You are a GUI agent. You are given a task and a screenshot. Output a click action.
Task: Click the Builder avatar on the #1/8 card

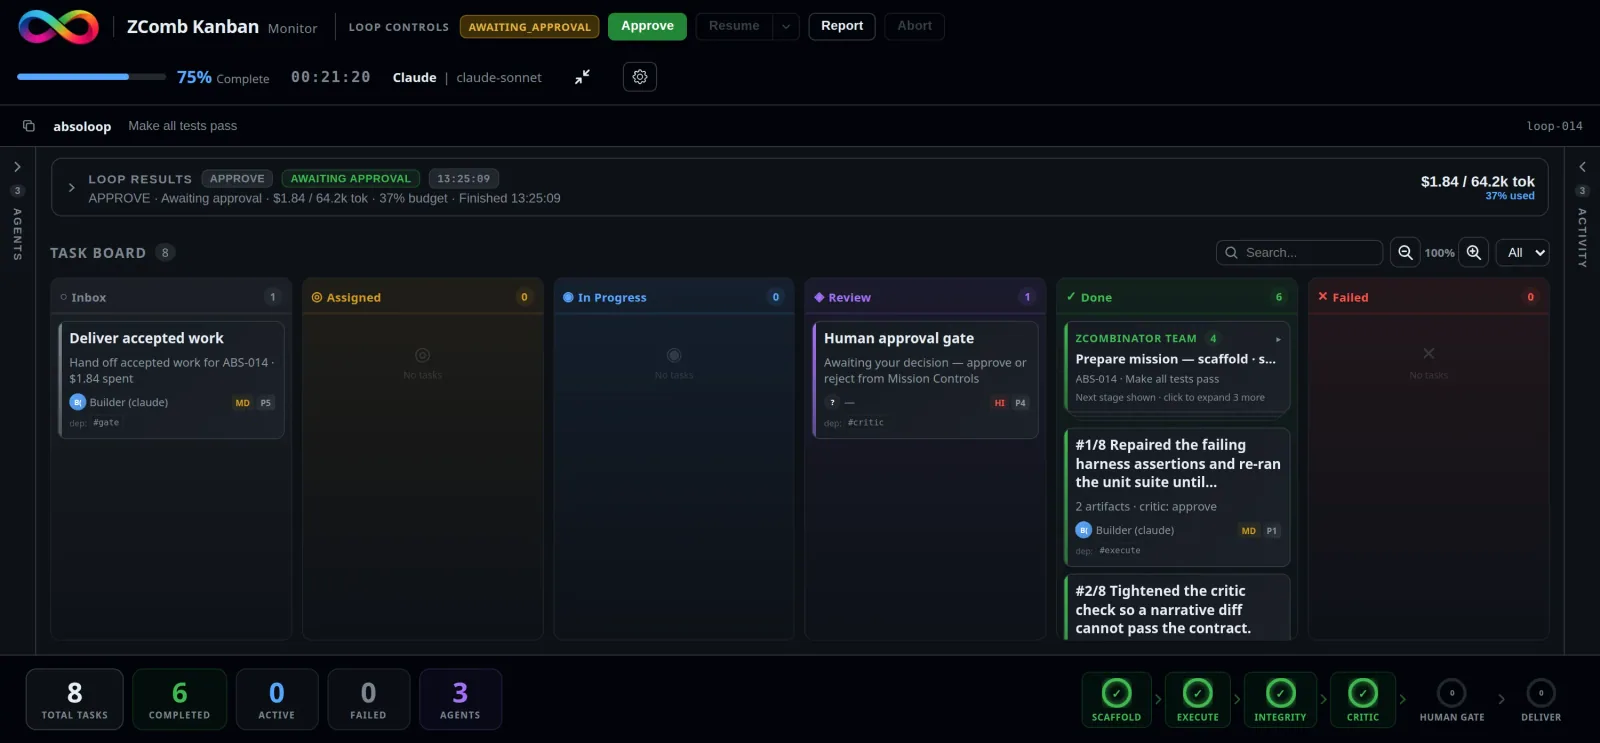pos(1084,530)
